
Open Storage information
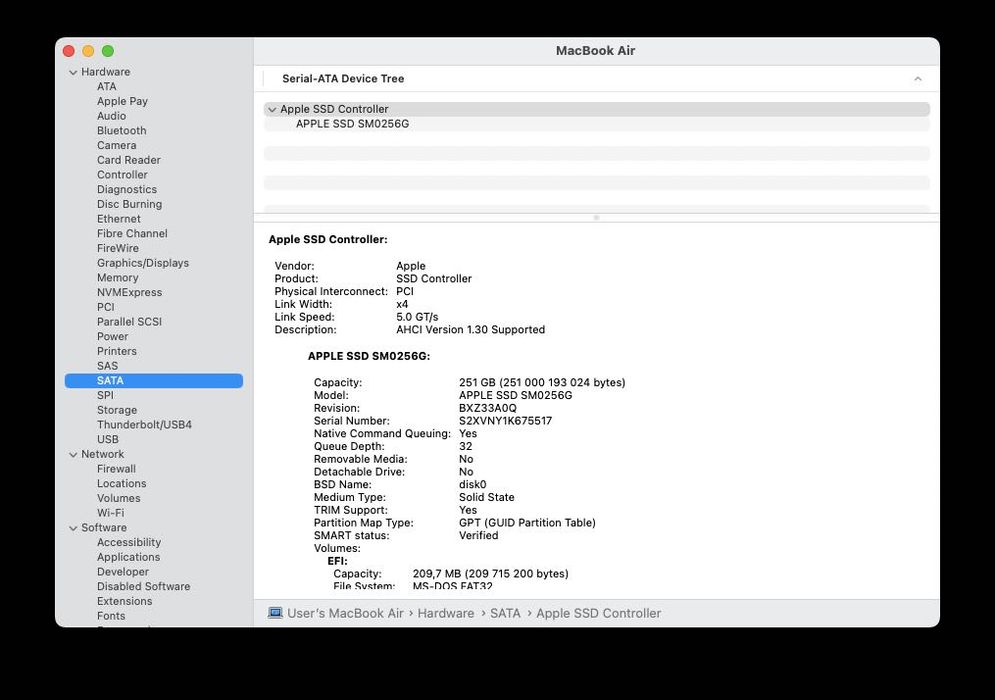117,410
